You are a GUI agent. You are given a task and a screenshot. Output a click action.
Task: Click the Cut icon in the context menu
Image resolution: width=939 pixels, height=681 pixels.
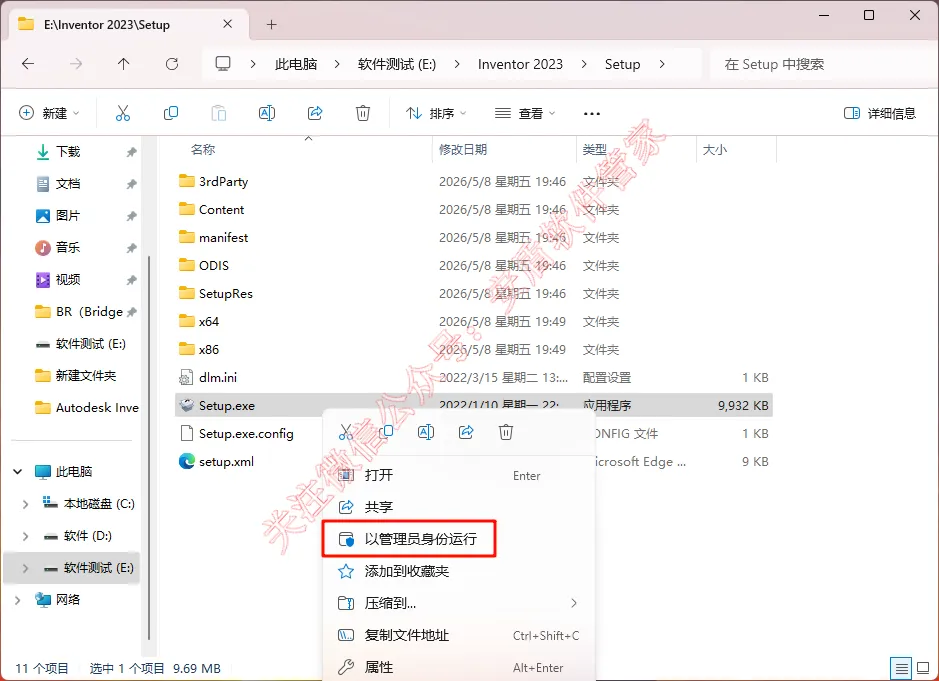click(x=346, y=432)
